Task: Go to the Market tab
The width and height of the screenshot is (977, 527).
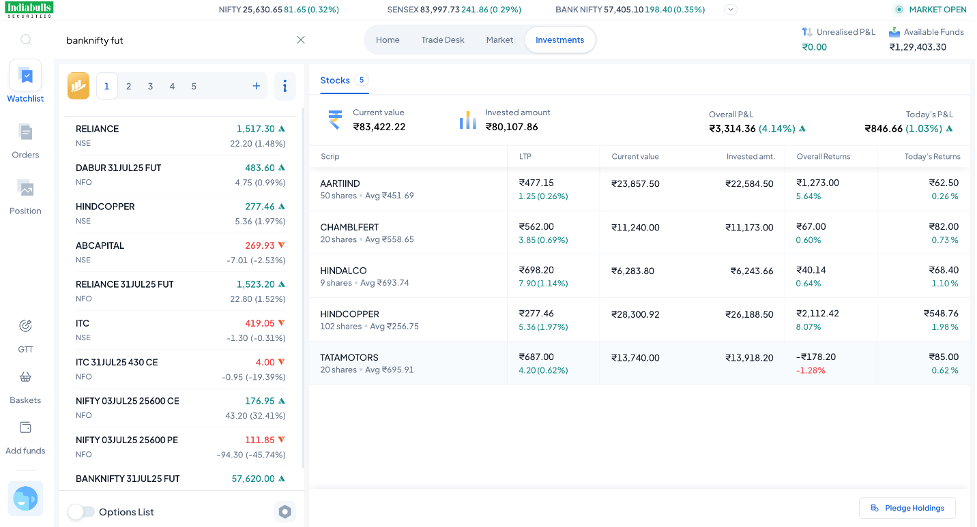Action: click(x=500, y=40)
